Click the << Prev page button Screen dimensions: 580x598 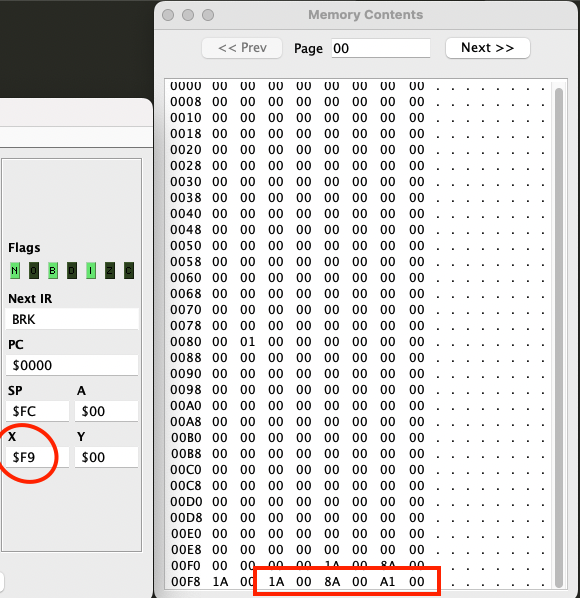(242, 48)
